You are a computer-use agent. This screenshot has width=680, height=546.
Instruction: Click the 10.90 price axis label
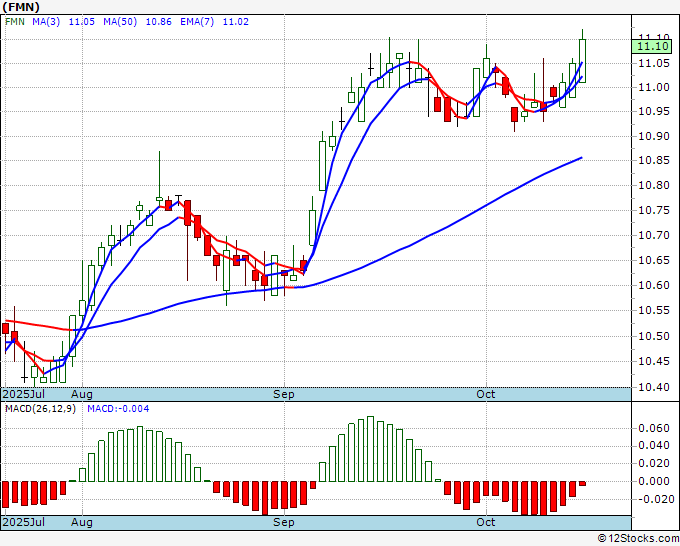[x=654, y=136]
